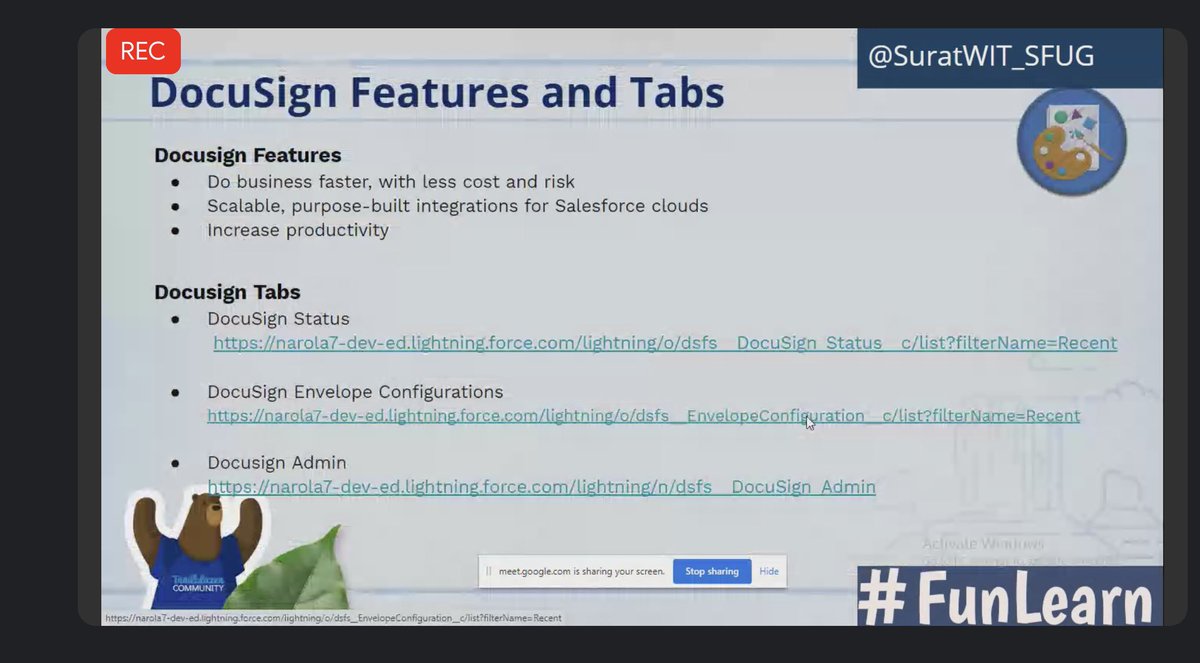Image resolution: width=1200 pixels, height=663 pixels.
Task: Open the DocuSign Status filter link
Action: coord(665,342)
